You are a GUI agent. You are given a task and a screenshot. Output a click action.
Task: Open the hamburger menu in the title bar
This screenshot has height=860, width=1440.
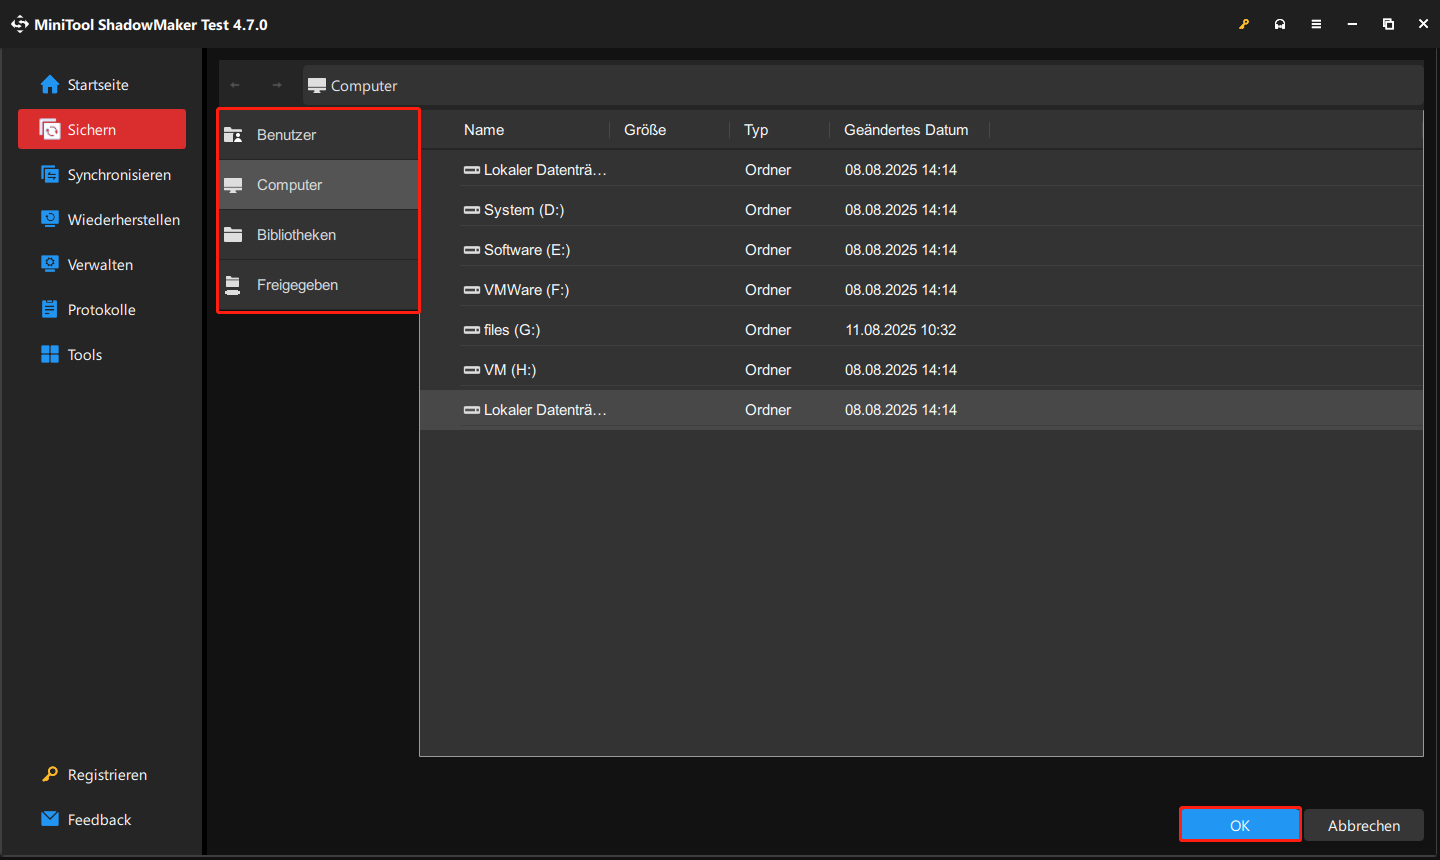pos(1316,24)
